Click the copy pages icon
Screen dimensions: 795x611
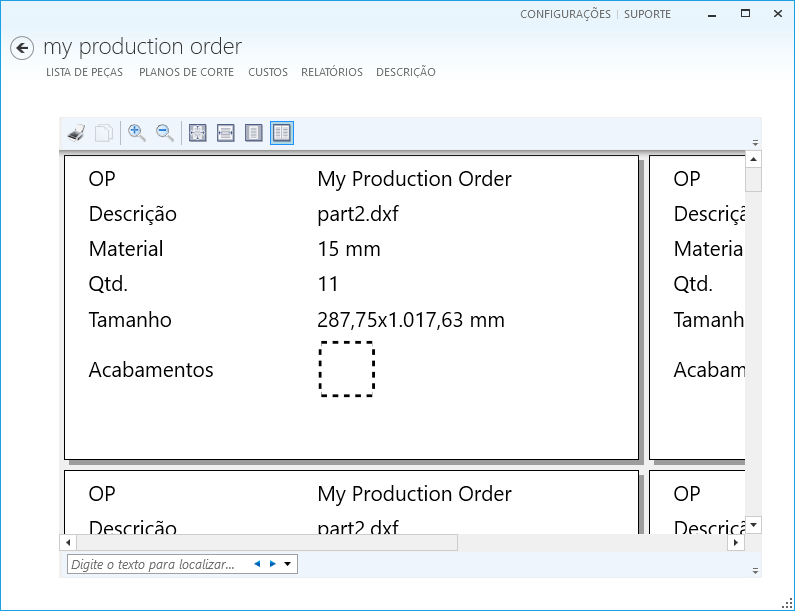tap(103, 133)
